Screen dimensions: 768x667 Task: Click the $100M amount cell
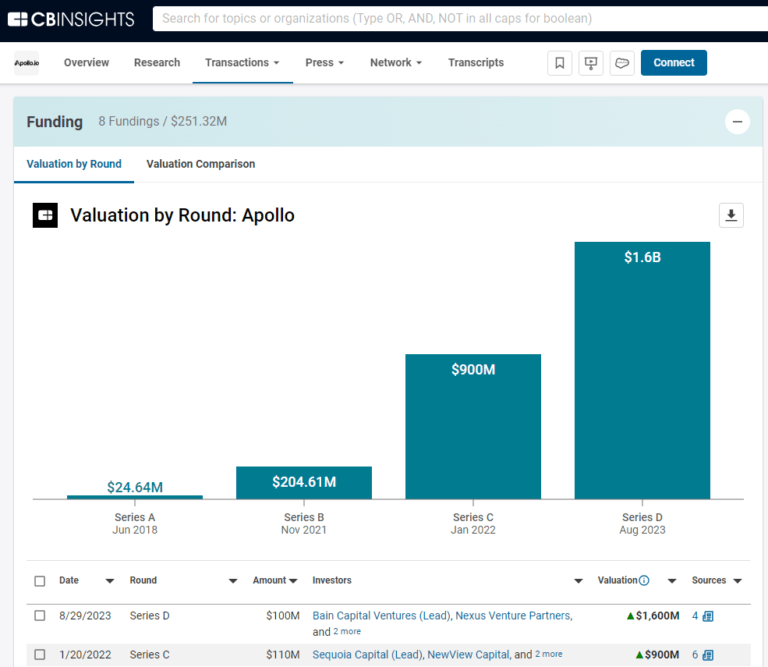tap(283, 616)
